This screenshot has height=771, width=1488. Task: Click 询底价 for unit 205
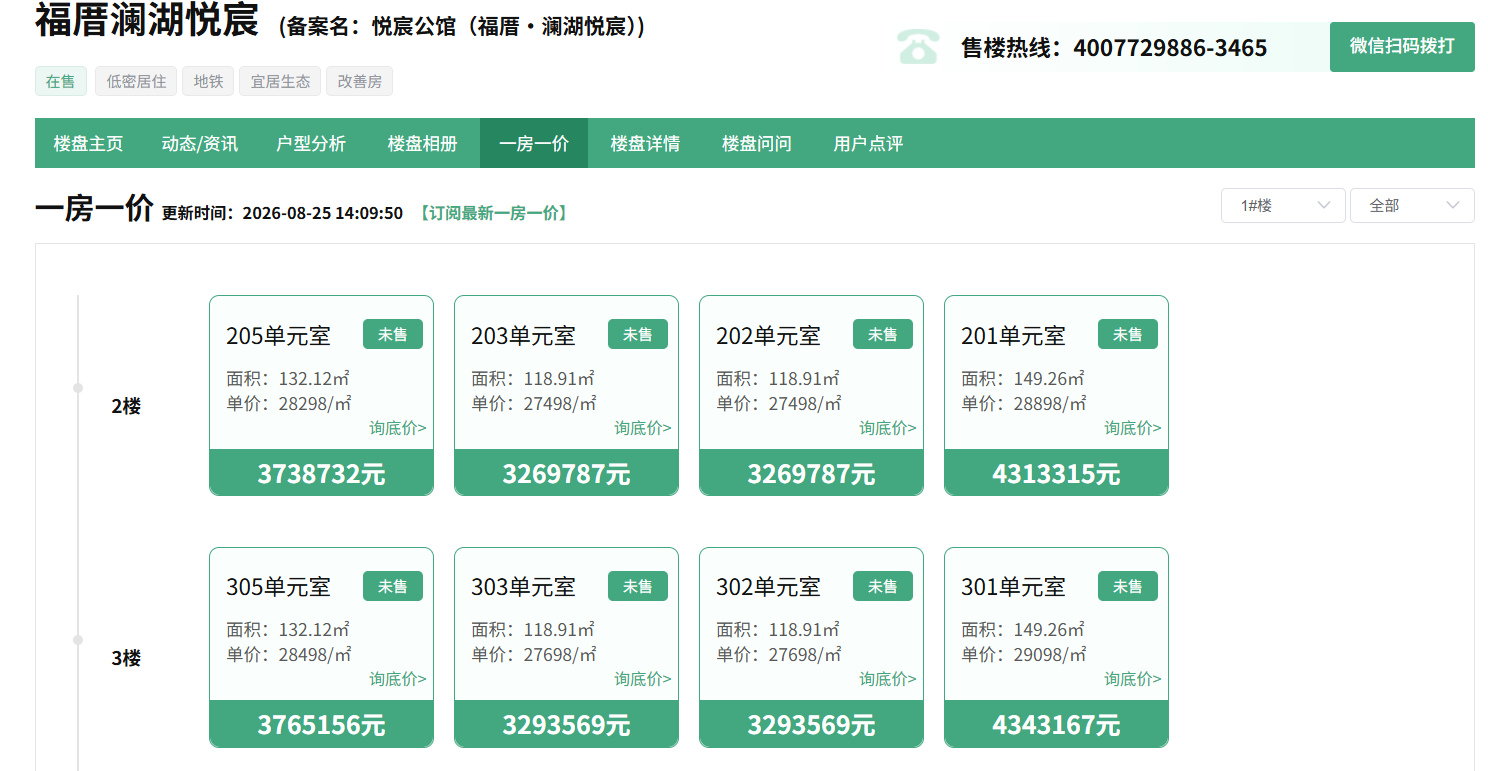pyautogui.click(x=398, y=428)
